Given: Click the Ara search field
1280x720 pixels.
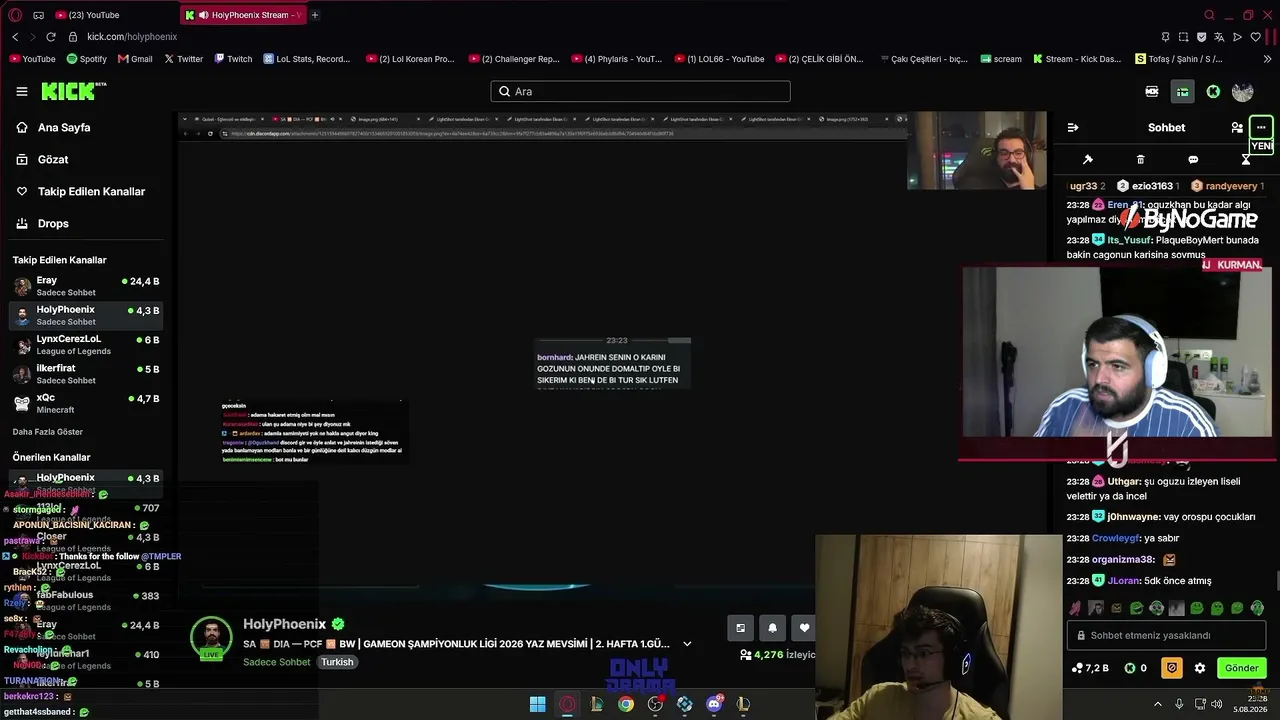Looking at the screenshot, I should 640,91.
